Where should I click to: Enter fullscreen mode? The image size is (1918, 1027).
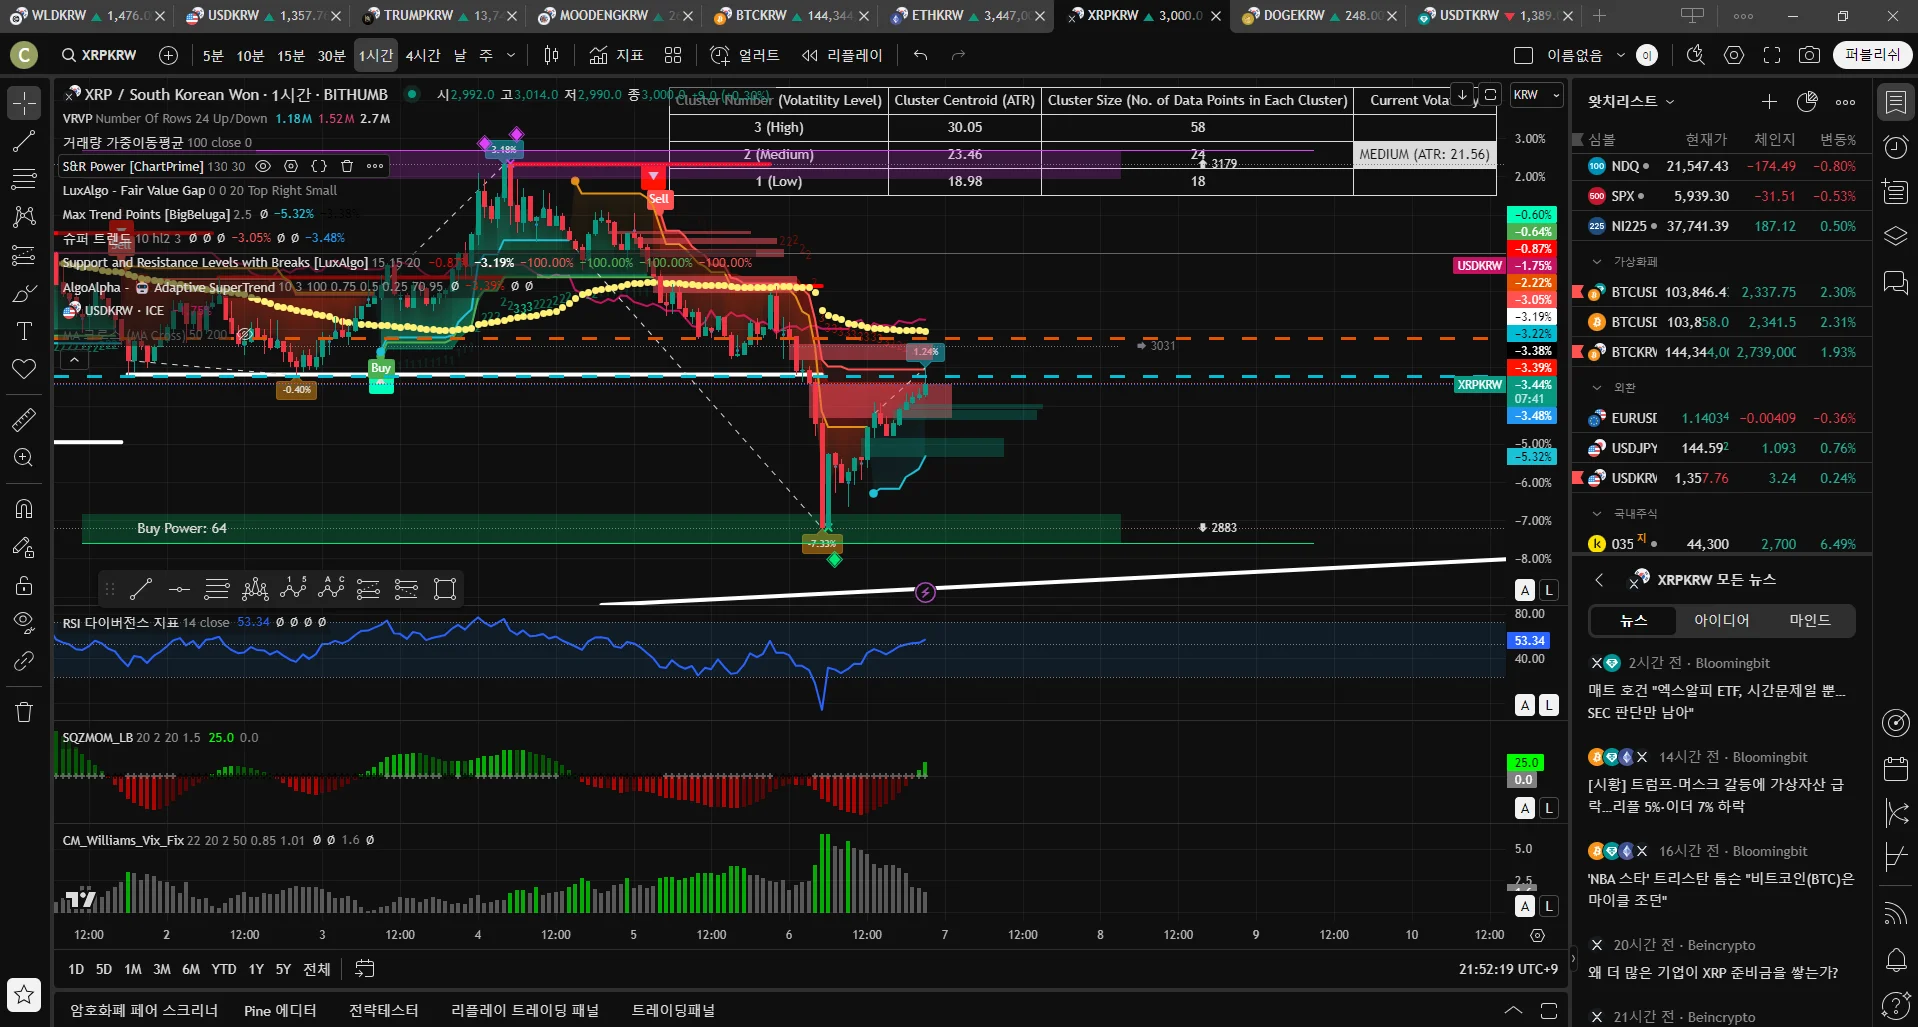coord(1772,55)
